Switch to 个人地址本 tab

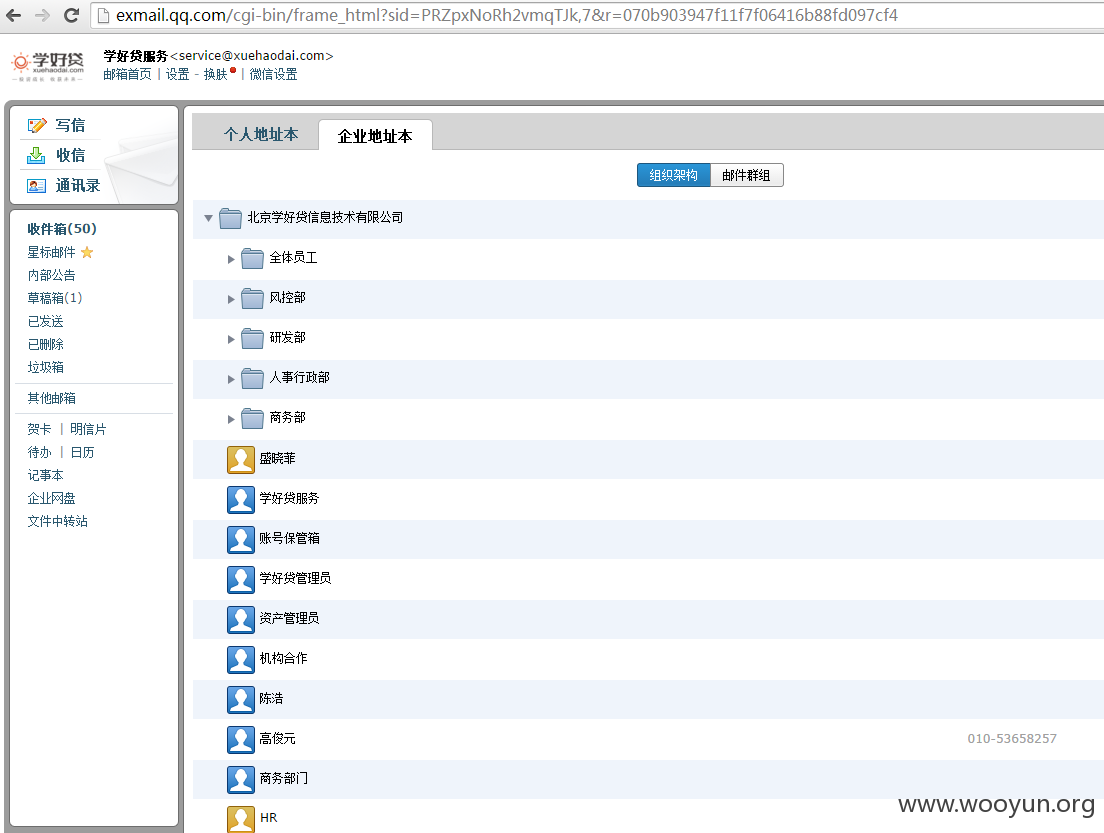261,134
